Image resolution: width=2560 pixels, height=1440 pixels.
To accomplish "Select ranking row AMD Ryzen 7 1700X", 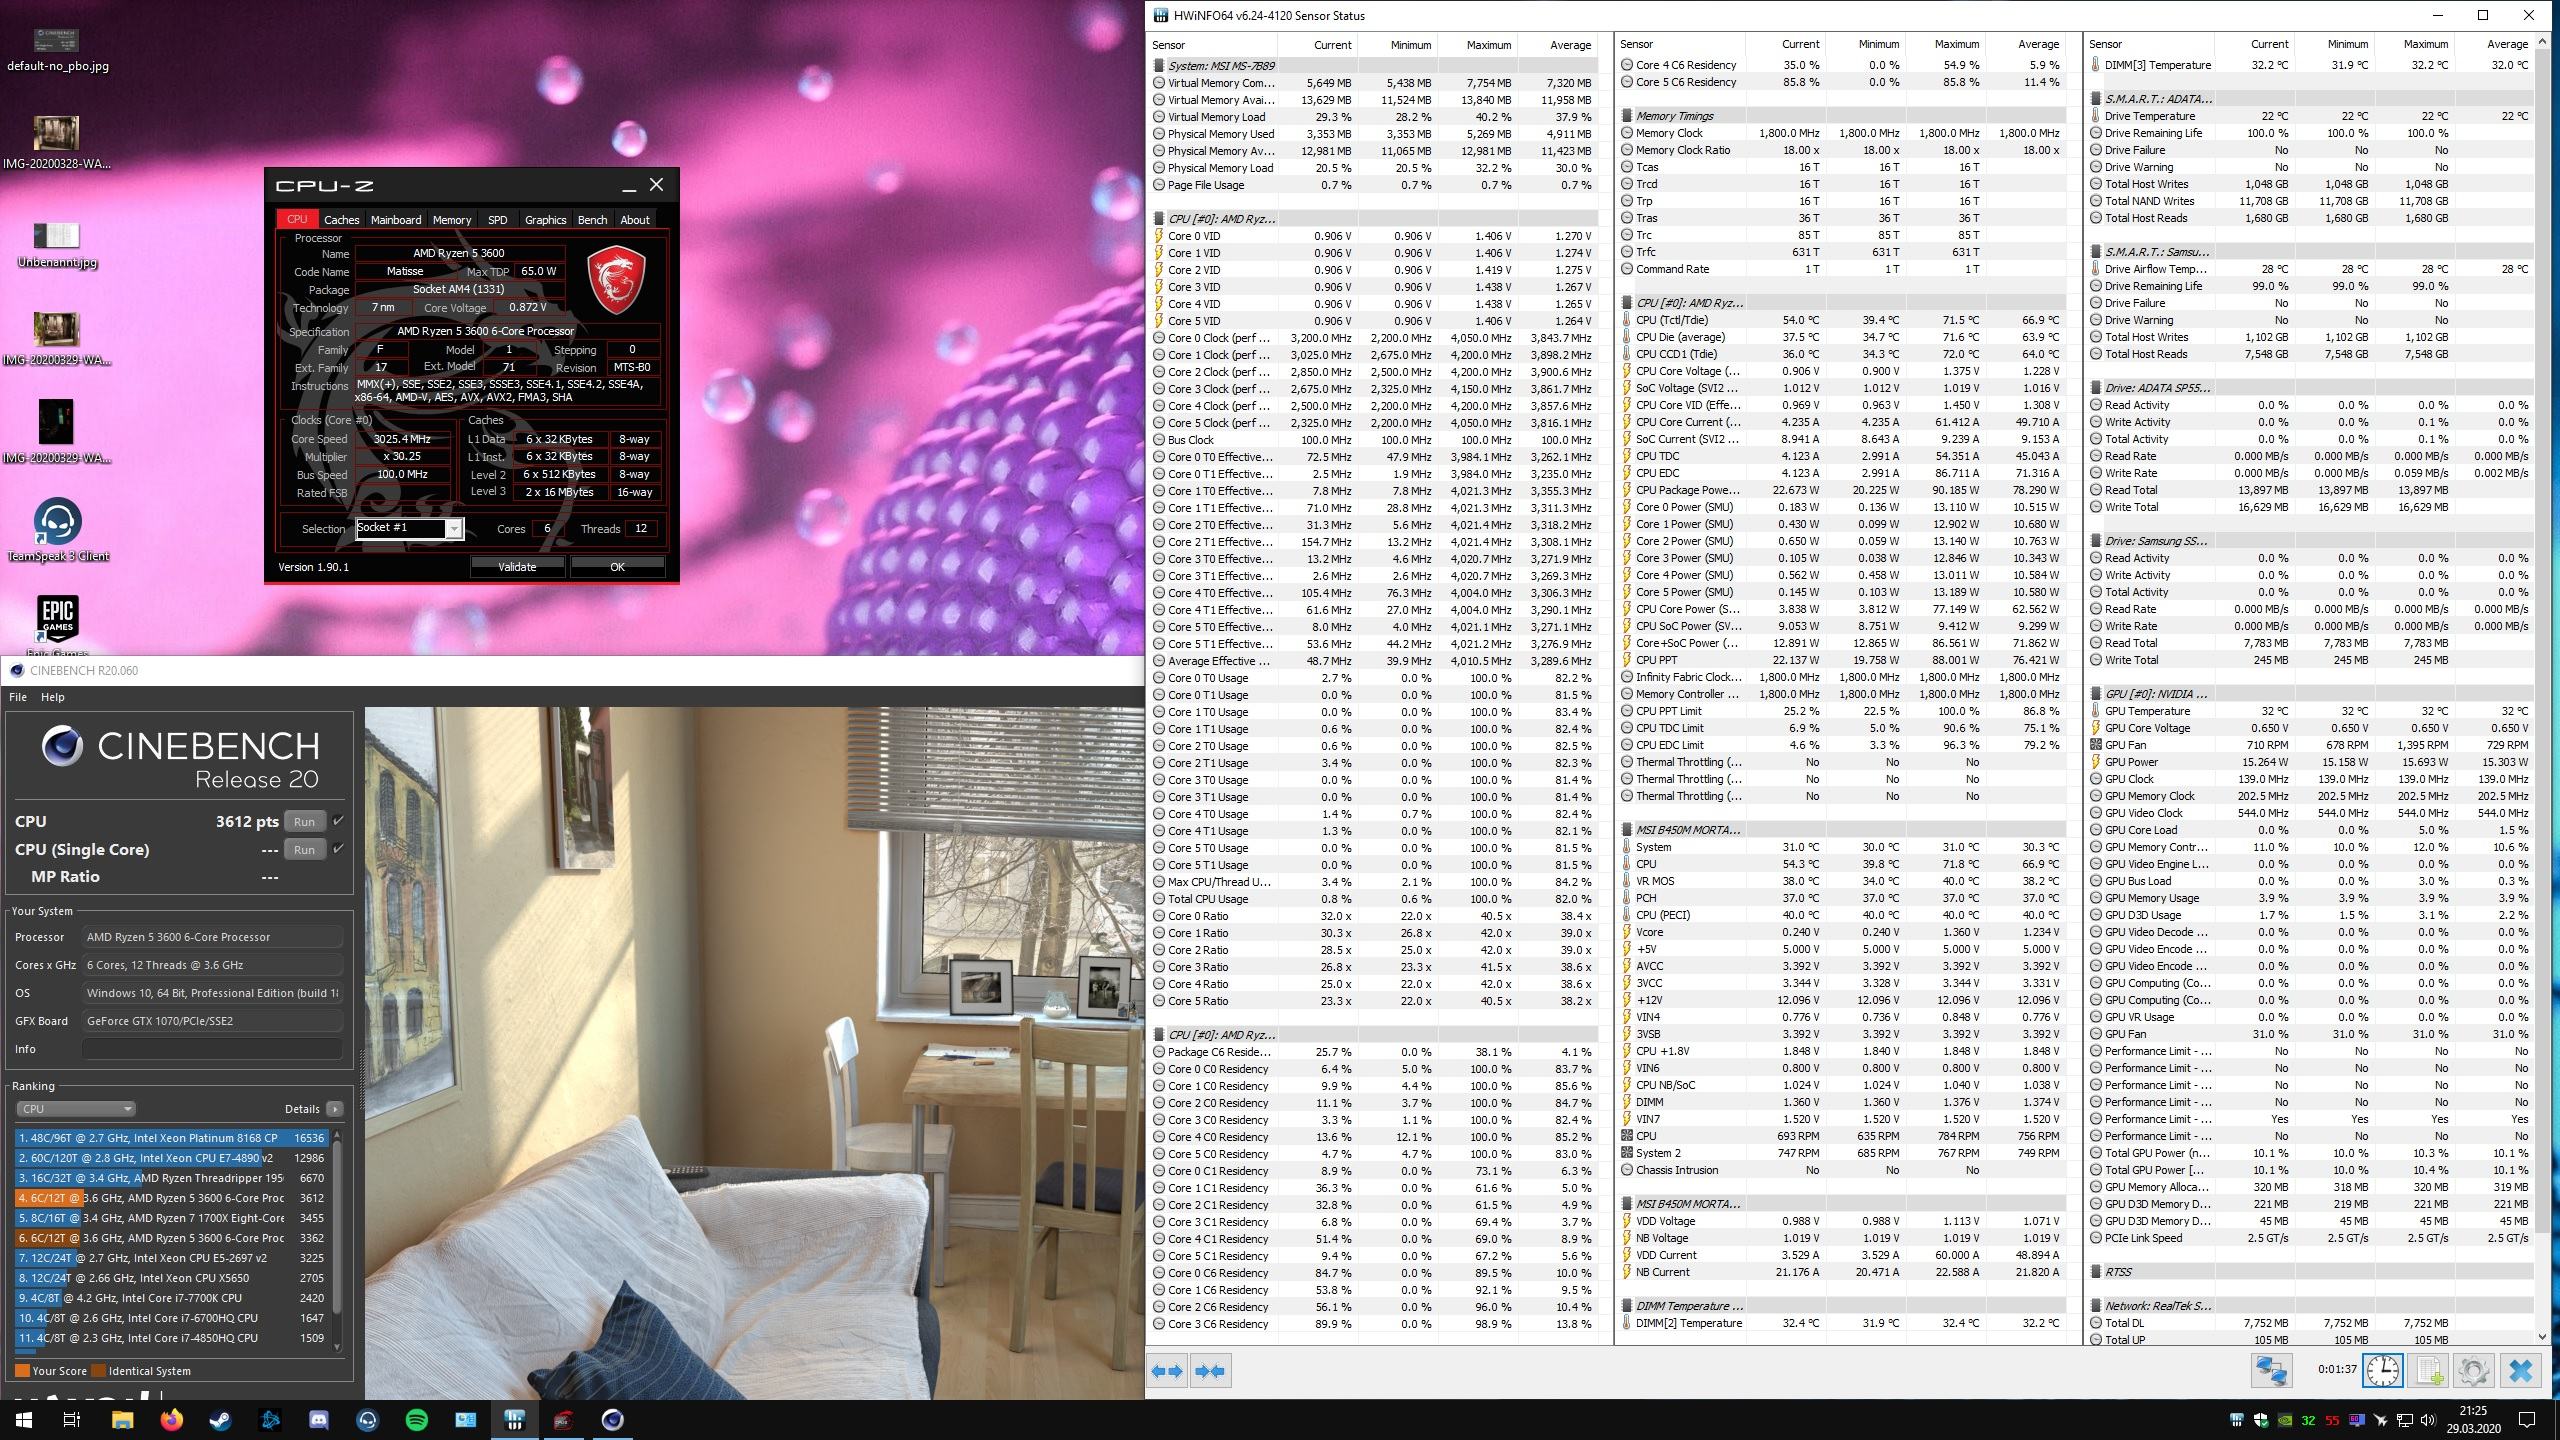I will pos(172,1218).
